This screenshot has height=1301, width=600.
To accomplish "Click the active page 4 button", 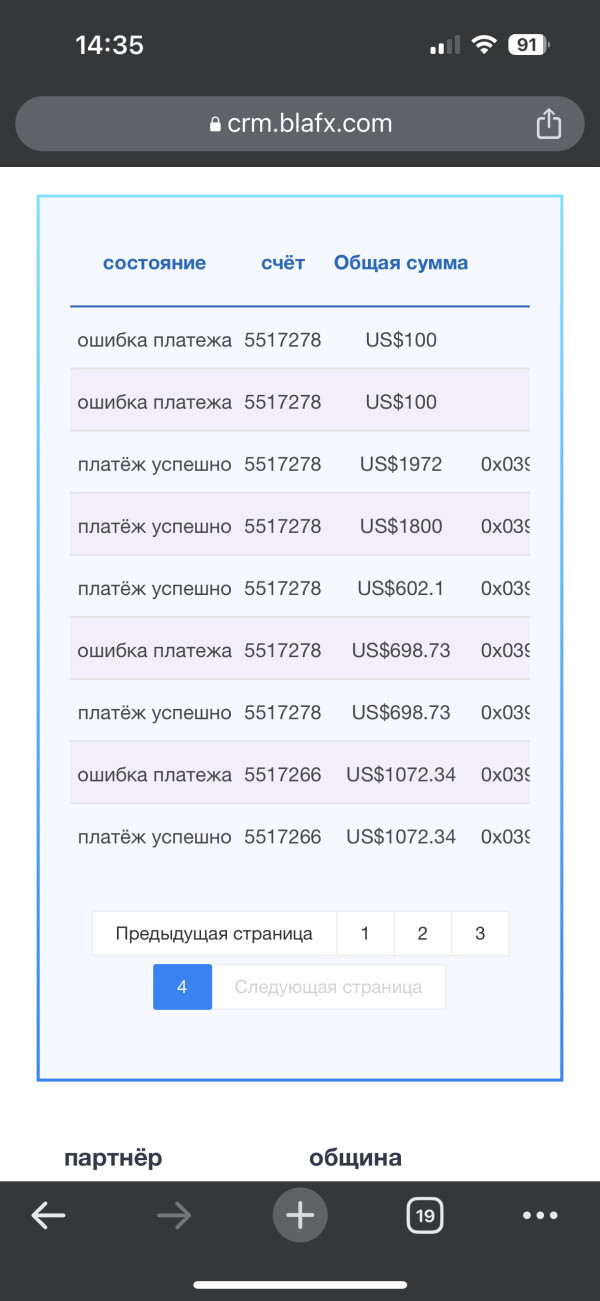I will point(182,987).
